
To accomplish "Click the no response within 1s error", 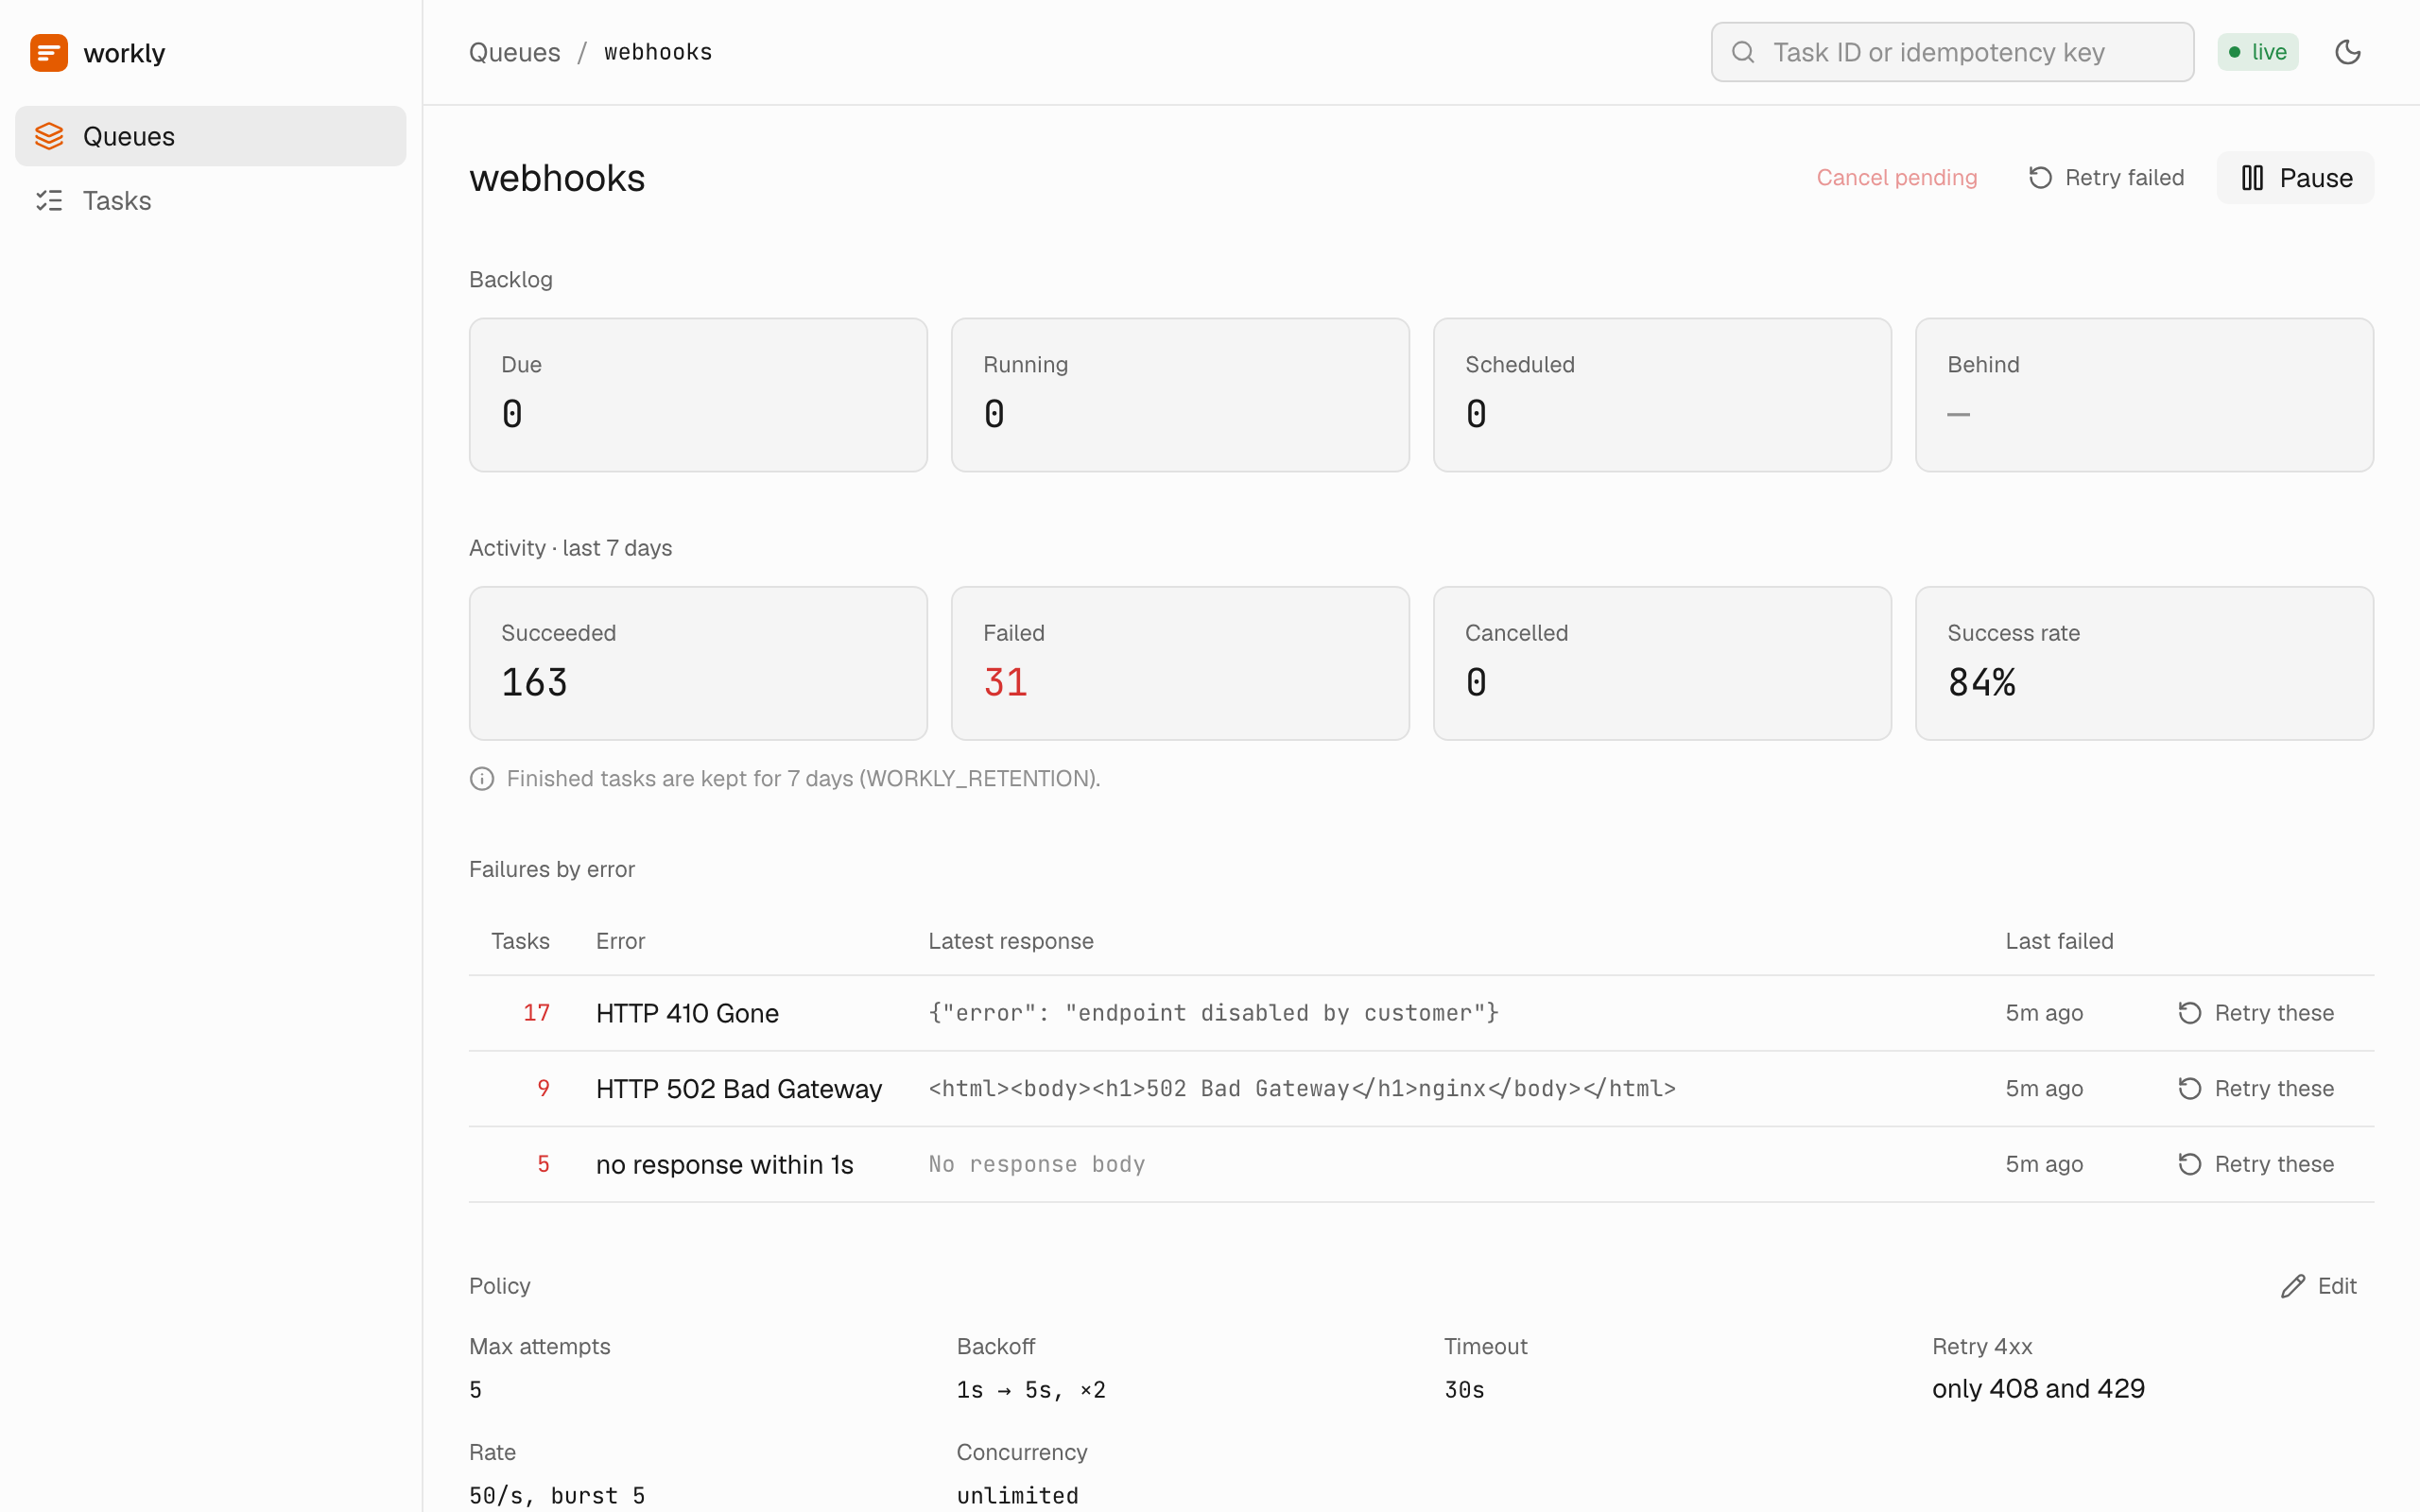I will click(724, 1164).
